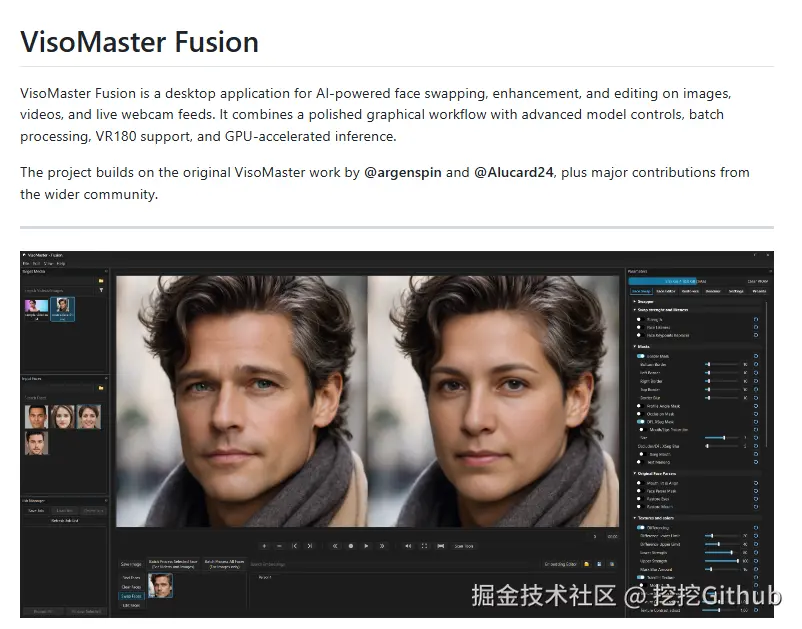Toggle fullscreen view icon under preview

pyautogui.click(x=424, y=546)
